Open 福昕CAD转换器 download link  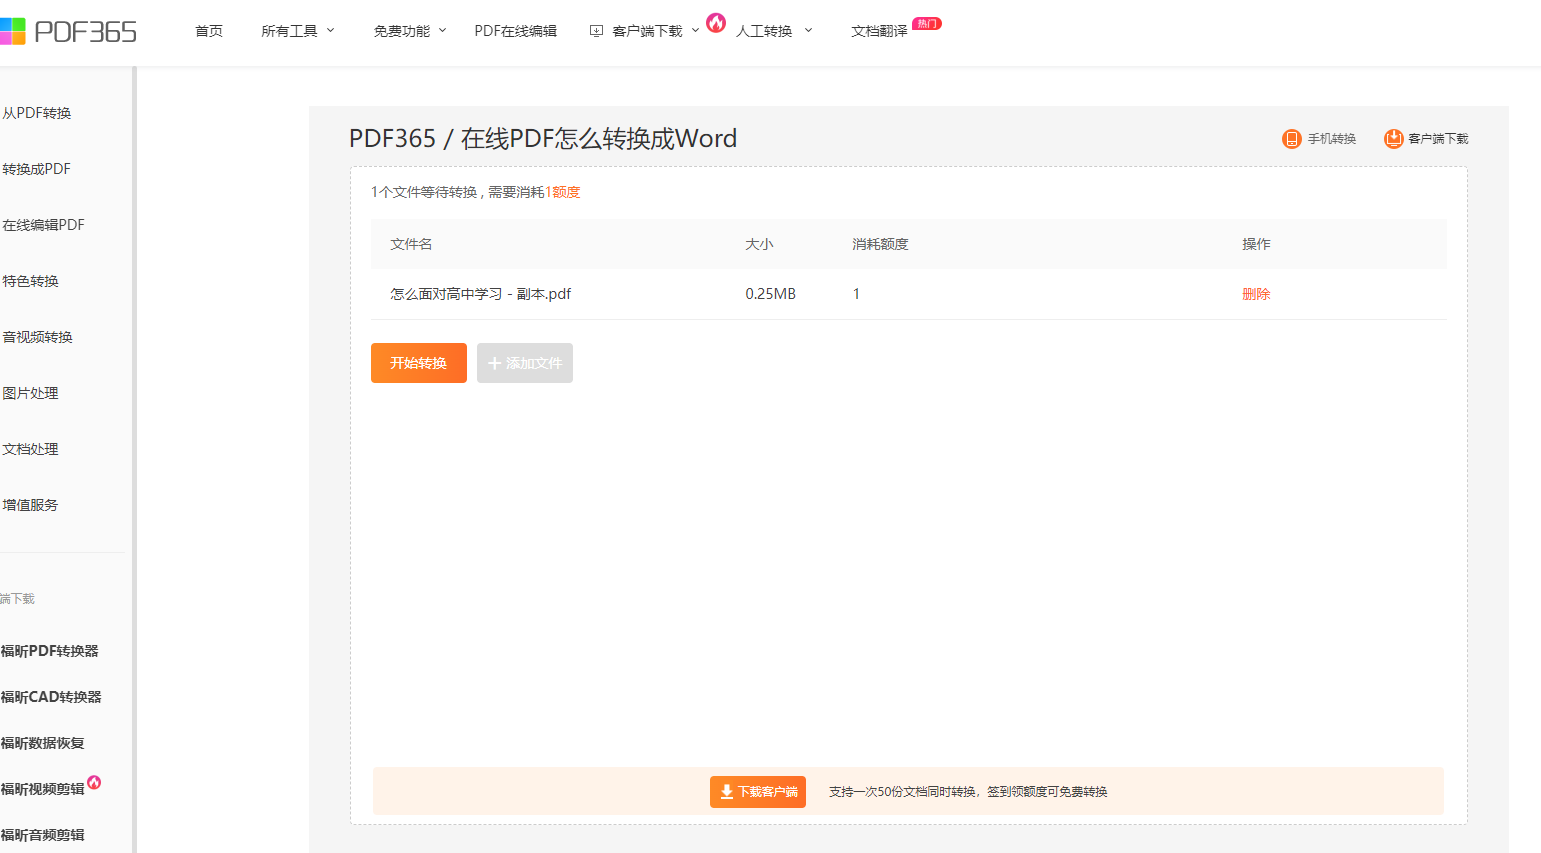point(52,697)
